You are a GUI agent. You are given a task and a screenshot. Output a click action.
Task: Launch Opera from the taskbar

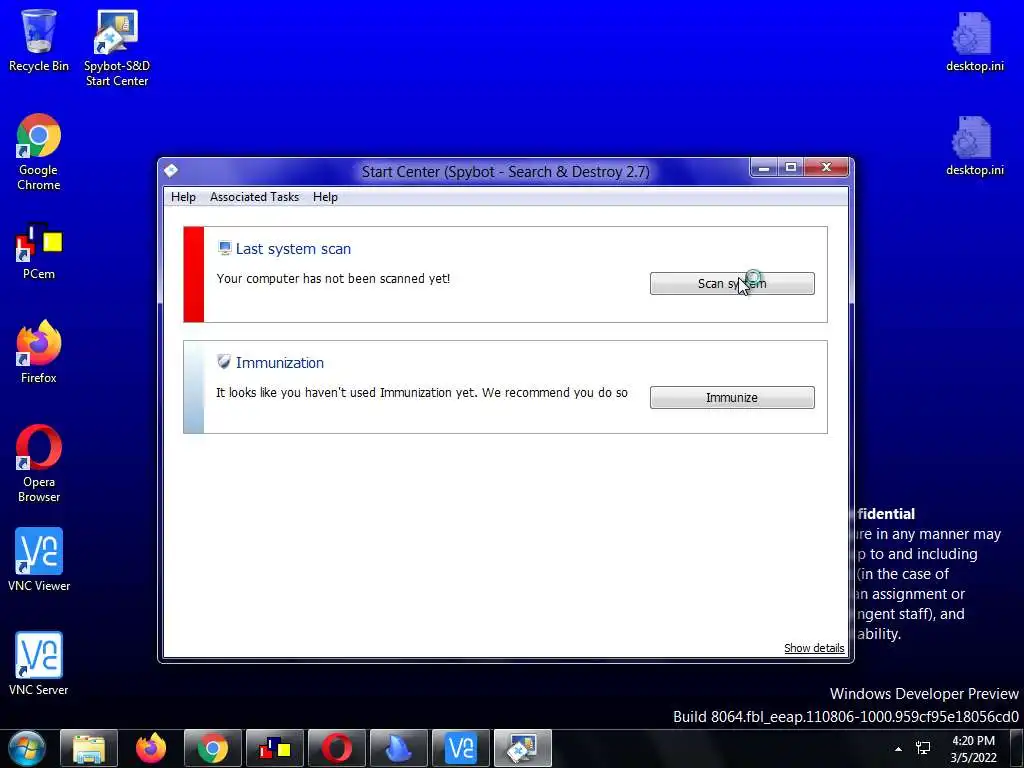(337, 748)
